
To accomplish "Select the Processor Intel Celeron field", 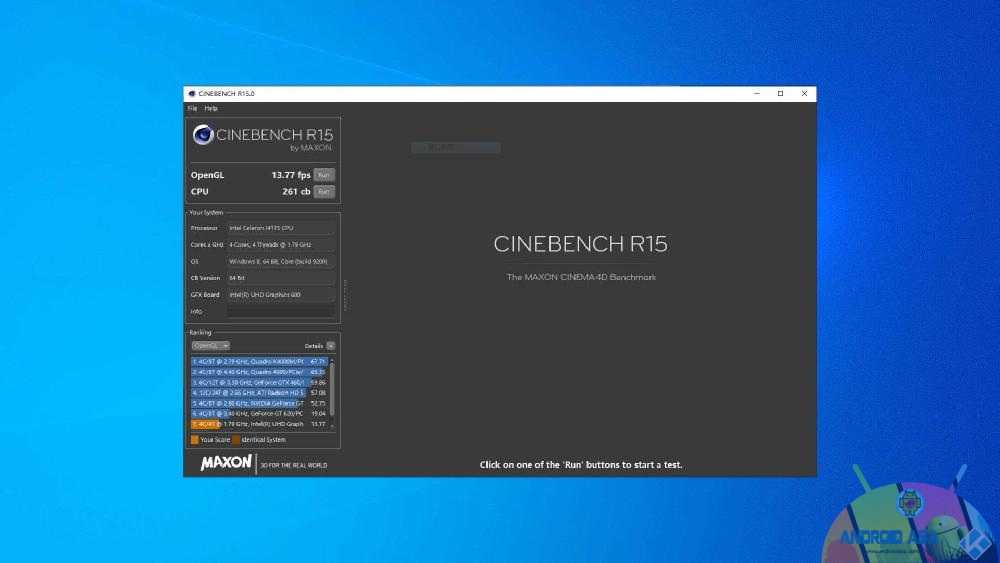I will [x=281, y=228].
